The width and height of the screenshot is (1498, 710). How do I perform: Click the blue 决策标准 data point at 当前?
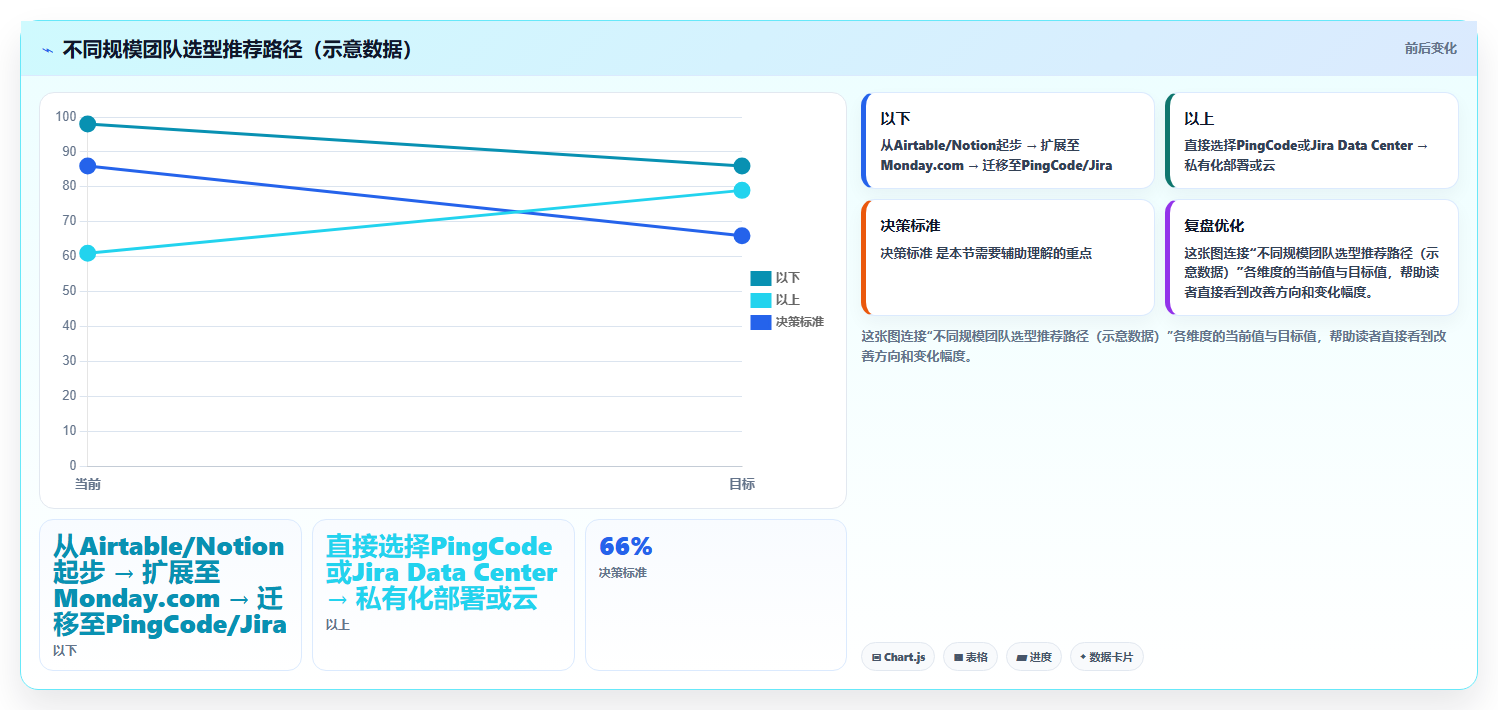[88, 166]
